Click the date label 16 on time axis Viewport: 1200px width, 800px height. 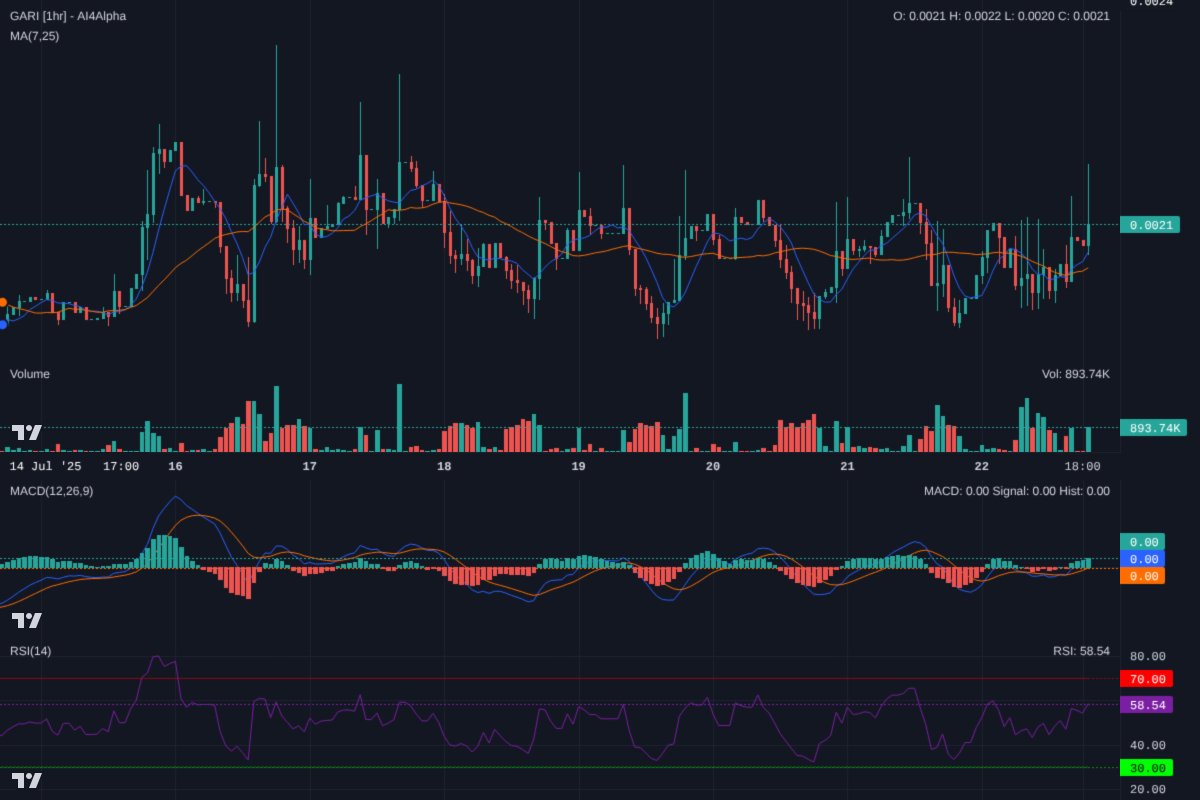(x=175, y=466)
